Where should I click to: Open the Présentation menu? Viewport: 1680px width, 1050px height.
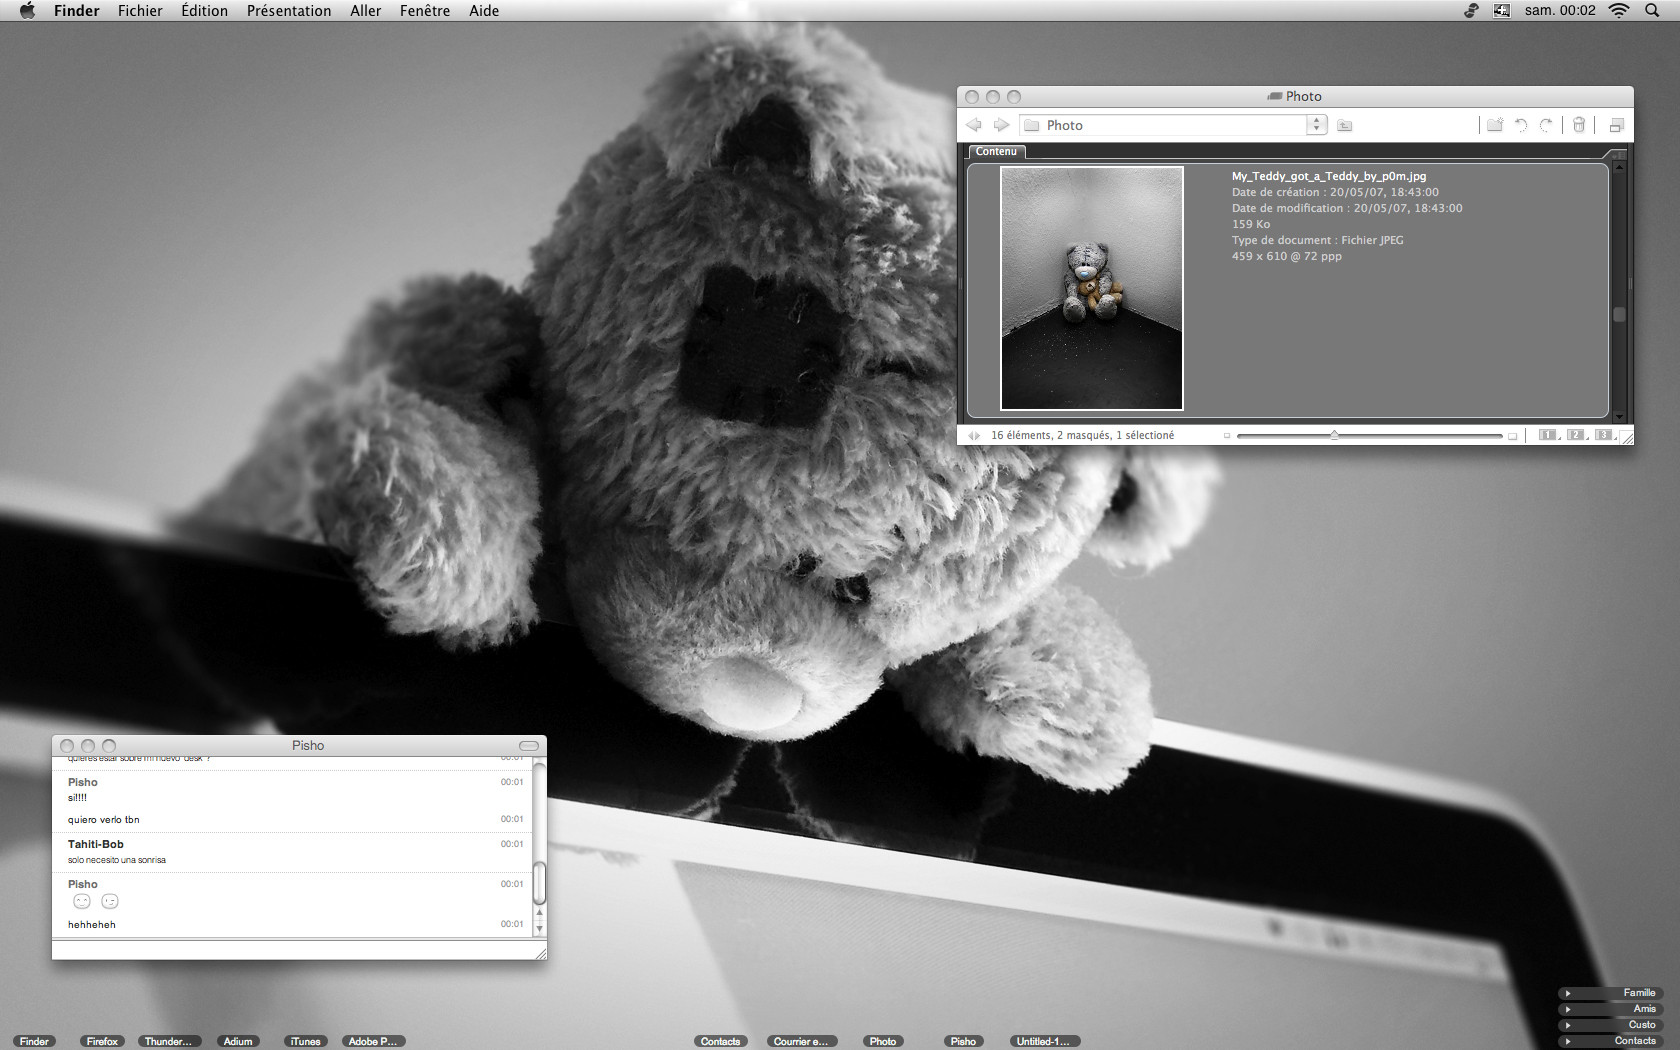(x=289, y=10)
